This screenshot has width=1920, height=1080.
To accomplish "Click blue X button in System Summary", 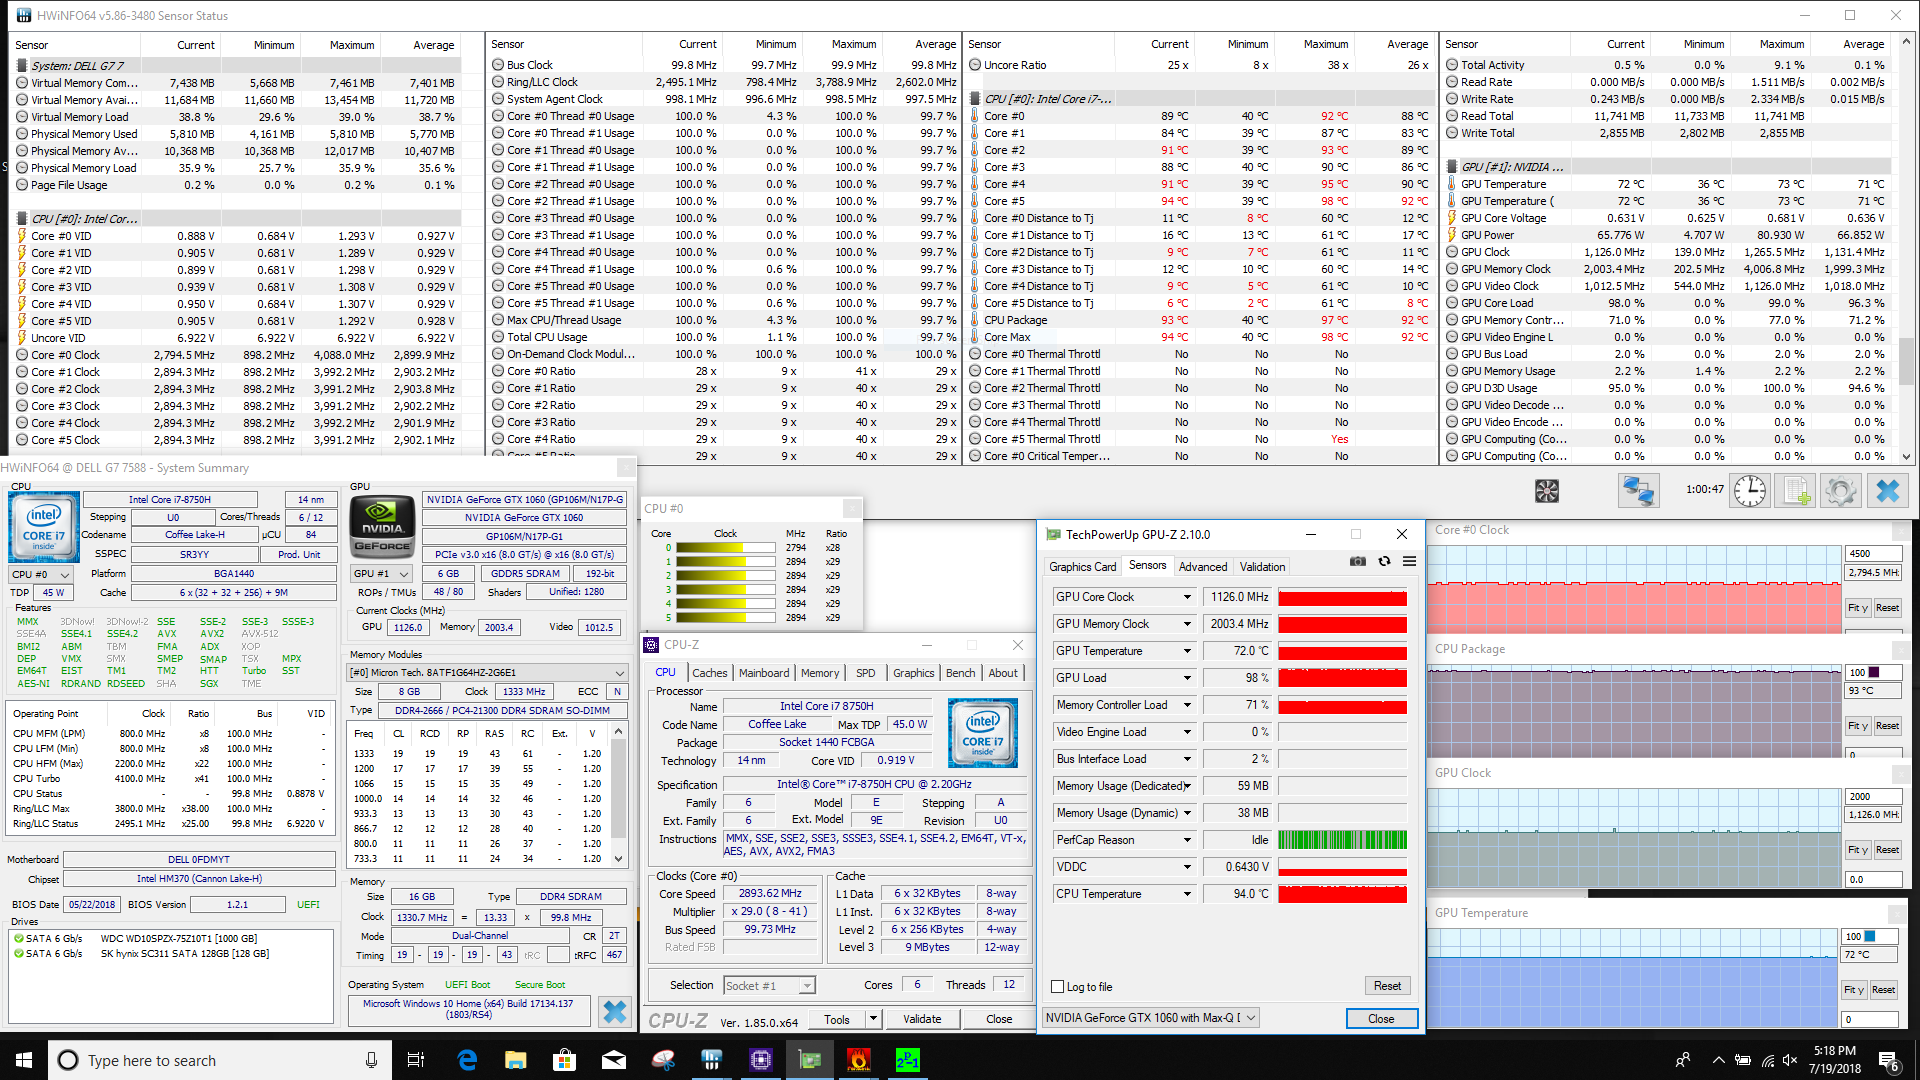I will coord(615,1012).
